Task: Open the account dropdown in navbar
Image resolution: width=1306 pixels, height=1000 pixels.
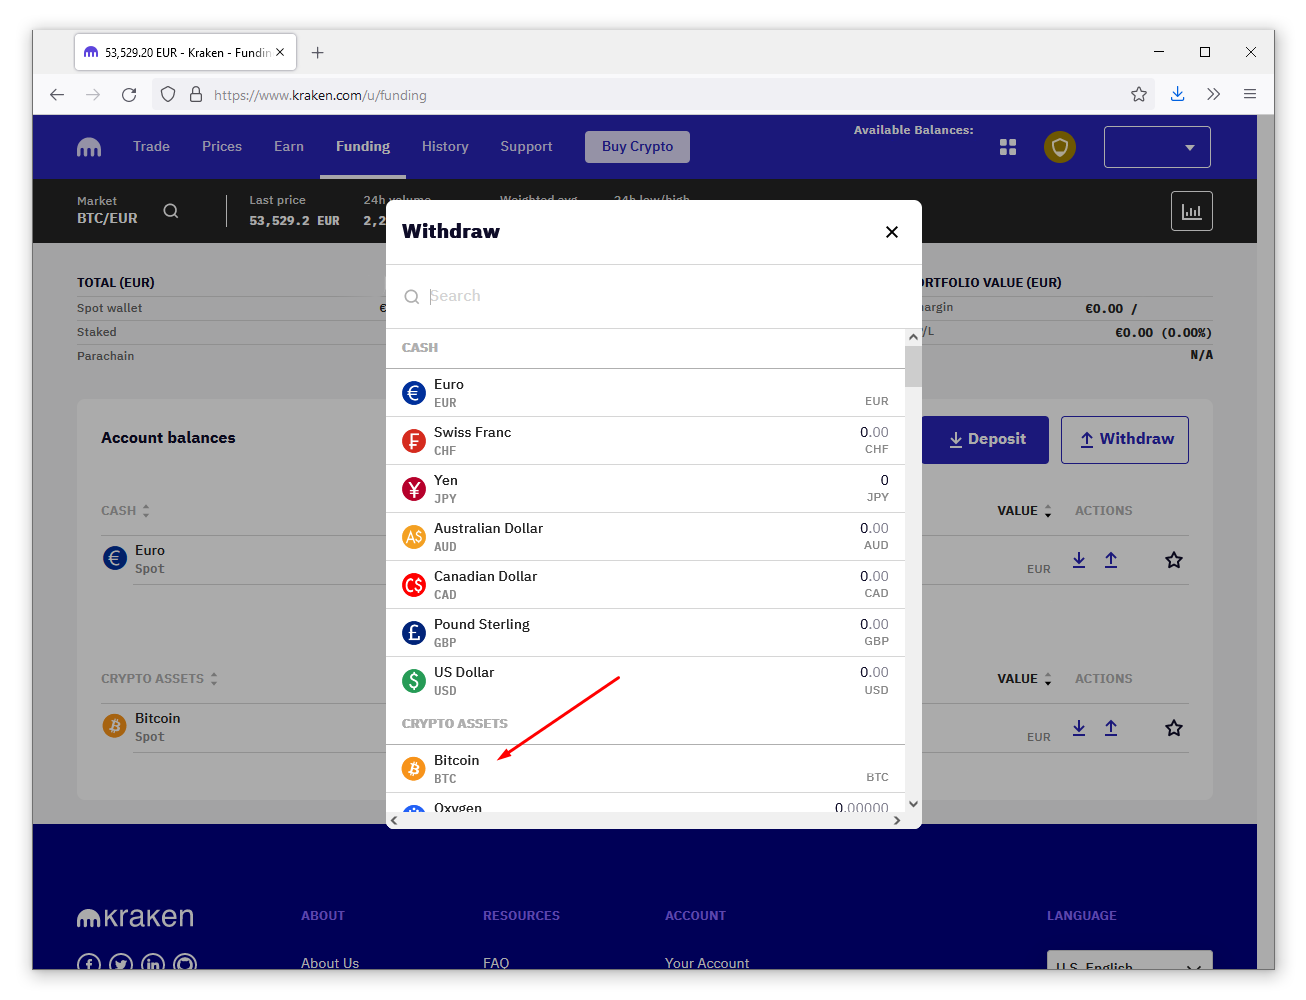Action: click(x=1157, y=147)
